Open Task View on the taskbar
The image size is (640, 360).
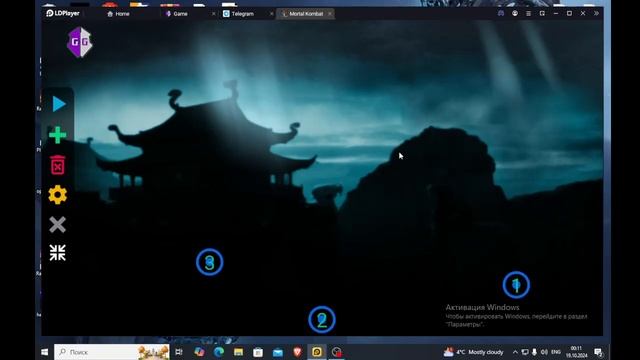pyautogui.click(x=179, y=352)
